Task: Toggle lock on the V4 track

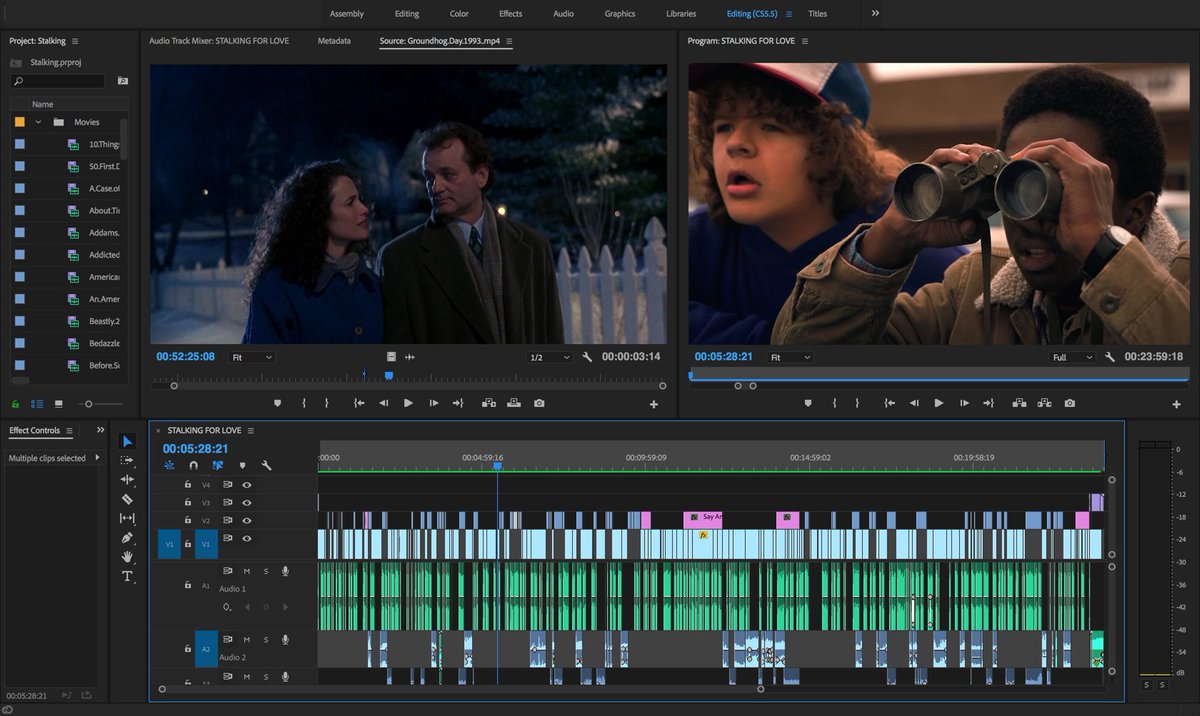Action: (x=187, y=485)
